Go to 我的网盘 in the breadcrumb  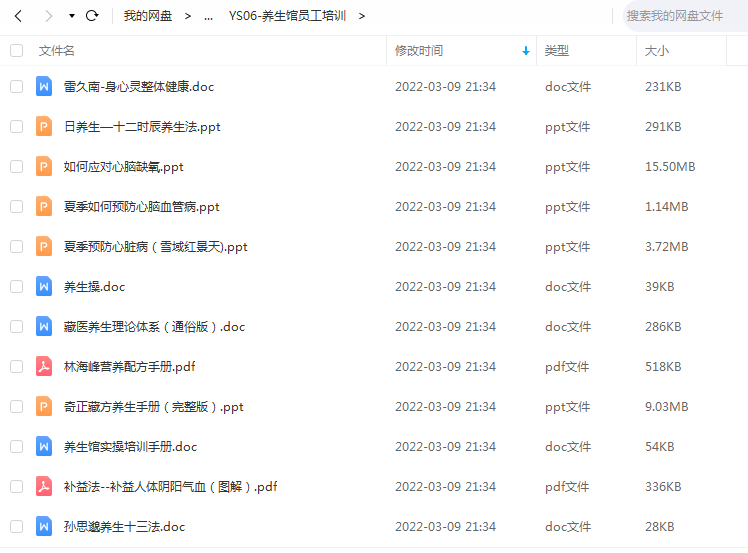[x=147, y=16]
